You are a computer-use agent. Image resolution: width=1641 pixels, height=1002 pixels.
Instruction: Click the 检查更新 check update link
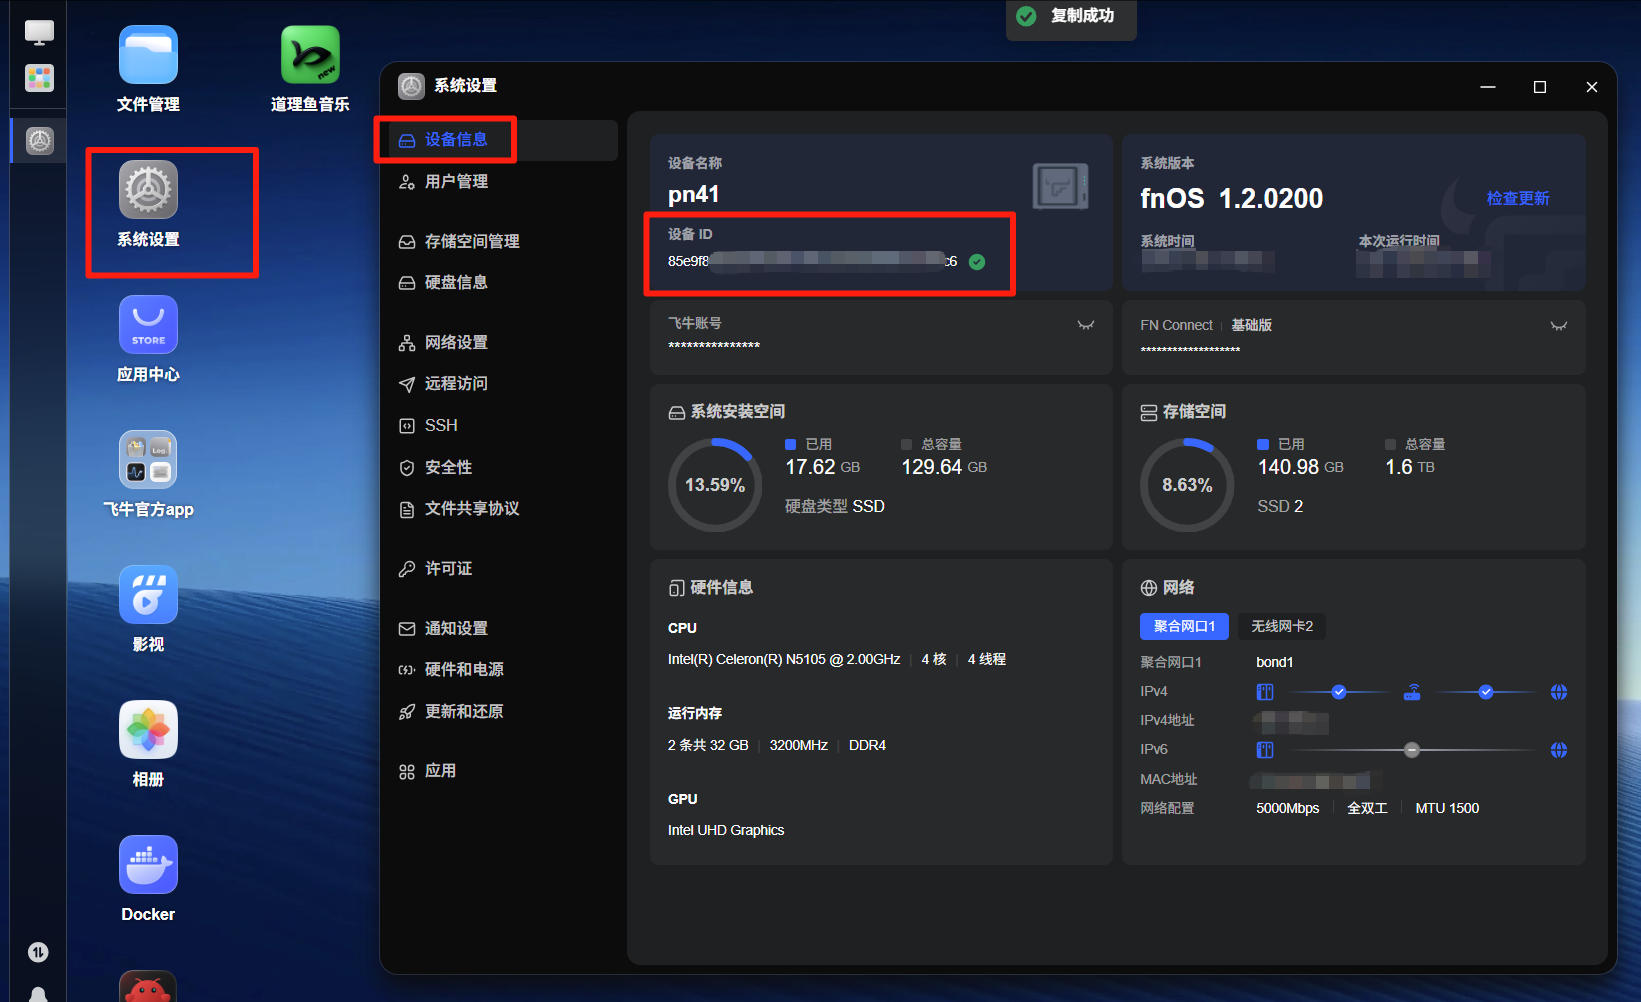1518,198
